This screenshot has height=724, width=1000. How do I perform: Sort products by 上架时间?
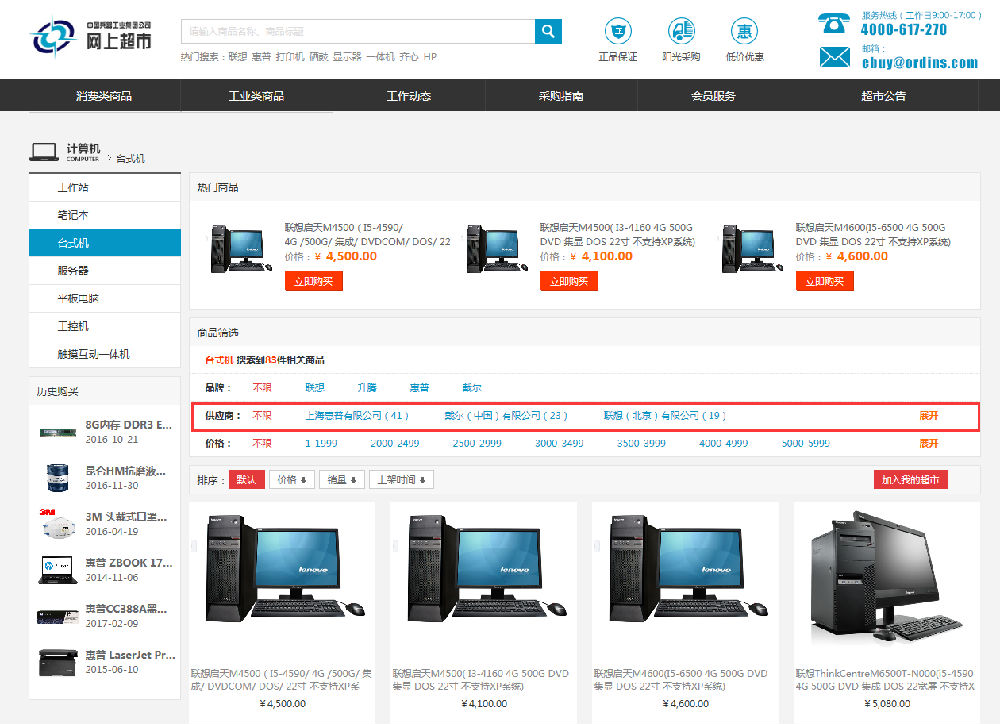point(401,480)
